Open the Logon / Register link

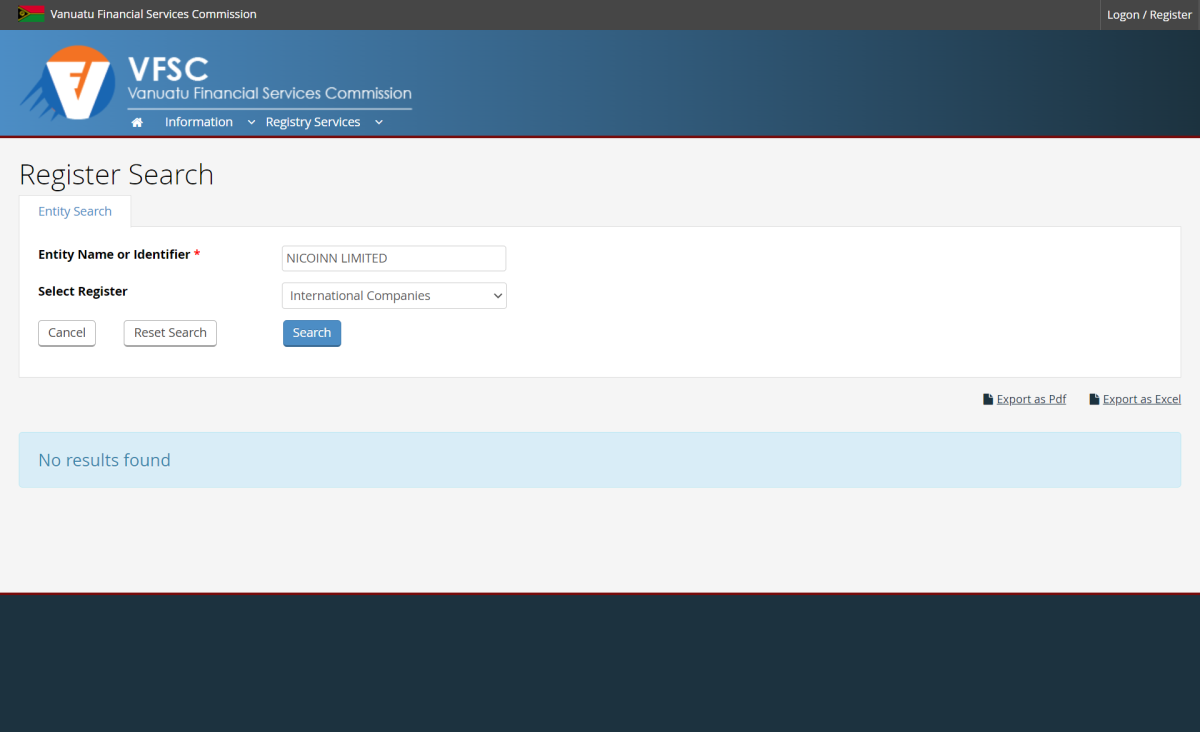tap(1149, 15)
